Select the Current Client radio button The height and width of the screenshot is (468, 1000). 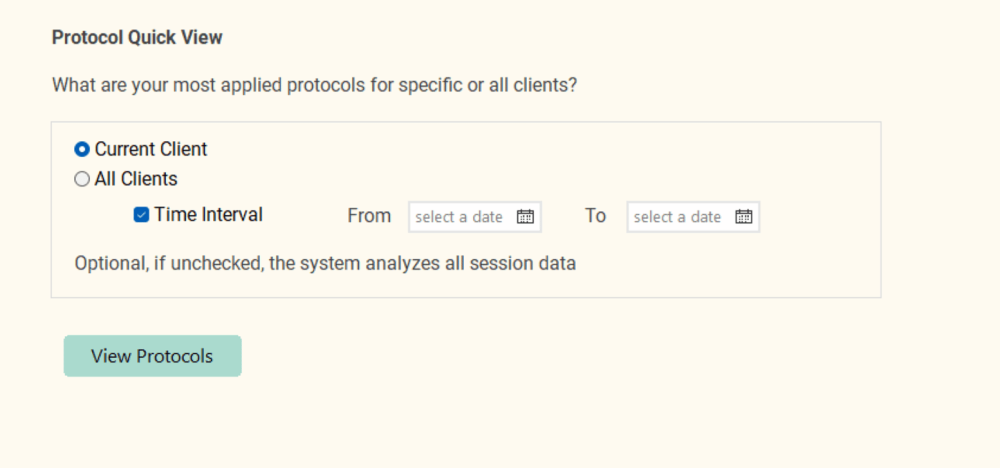pyautogui.click(x=82, y=149)
